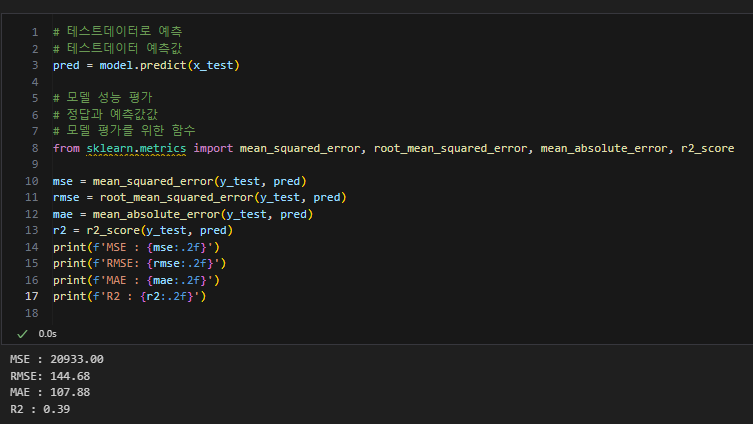753x424 pixels.
Task: Click the print statement for MSE
Action: (136, 247)
